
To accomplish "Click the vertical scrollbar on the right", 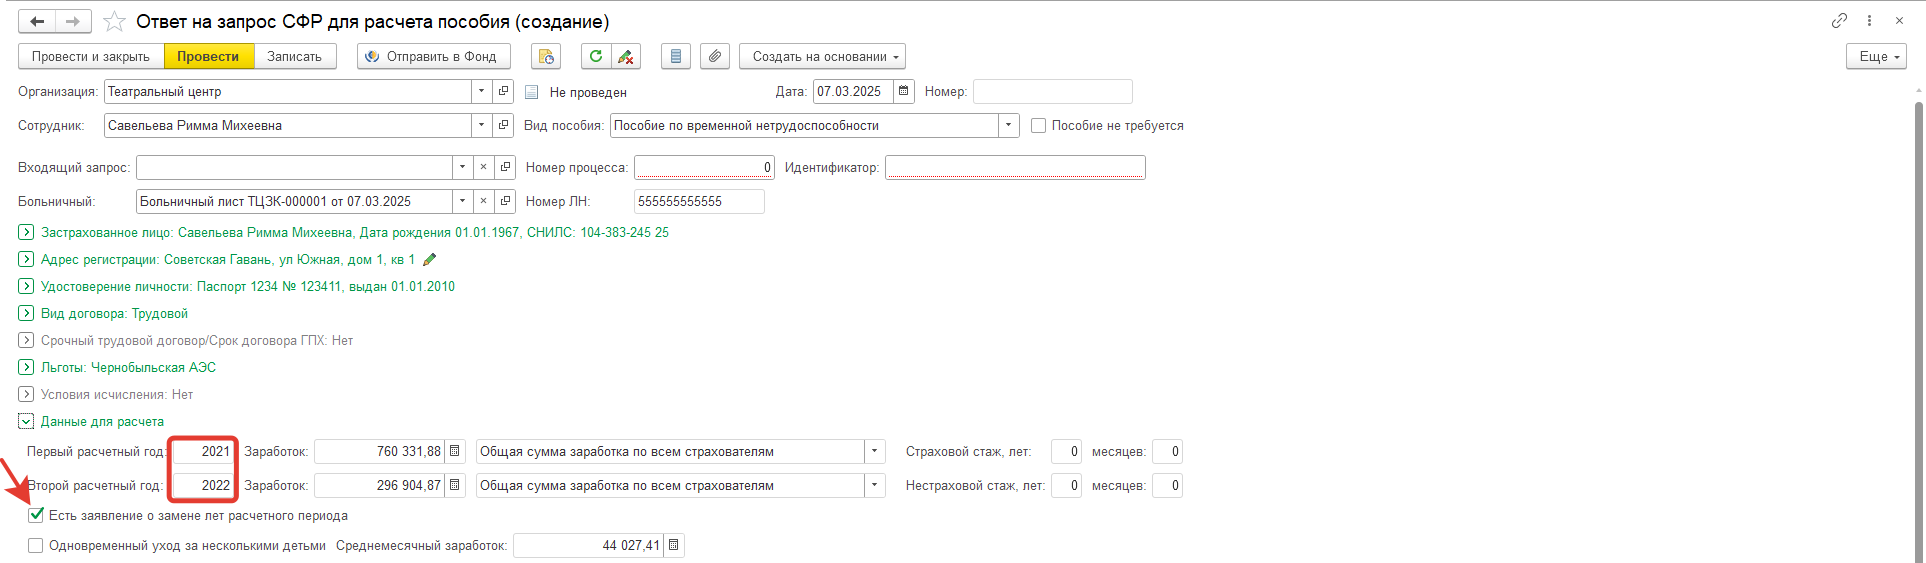I will 1918,330.
